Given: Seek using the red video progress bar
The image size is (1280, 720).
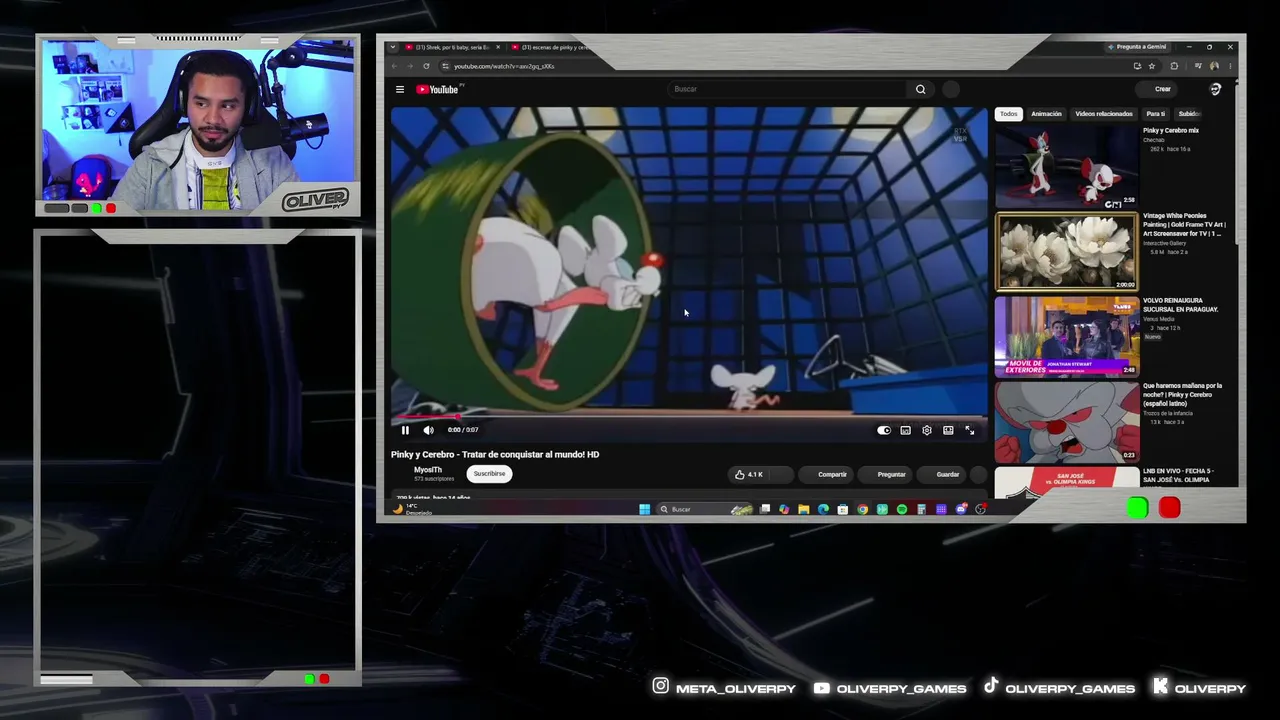Looking at the screenshot, I should point(689,416).
